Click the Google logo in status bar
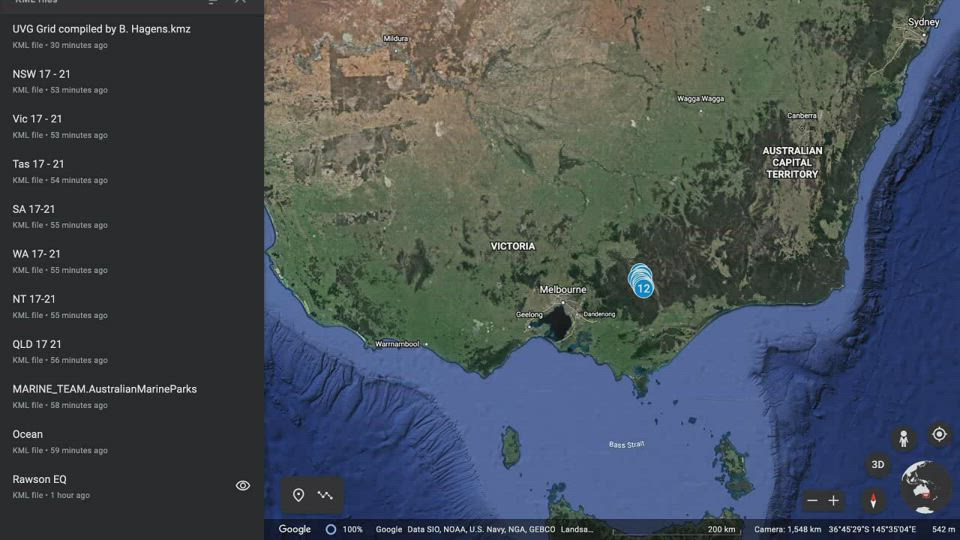960x540 pixels. point(295,529)
